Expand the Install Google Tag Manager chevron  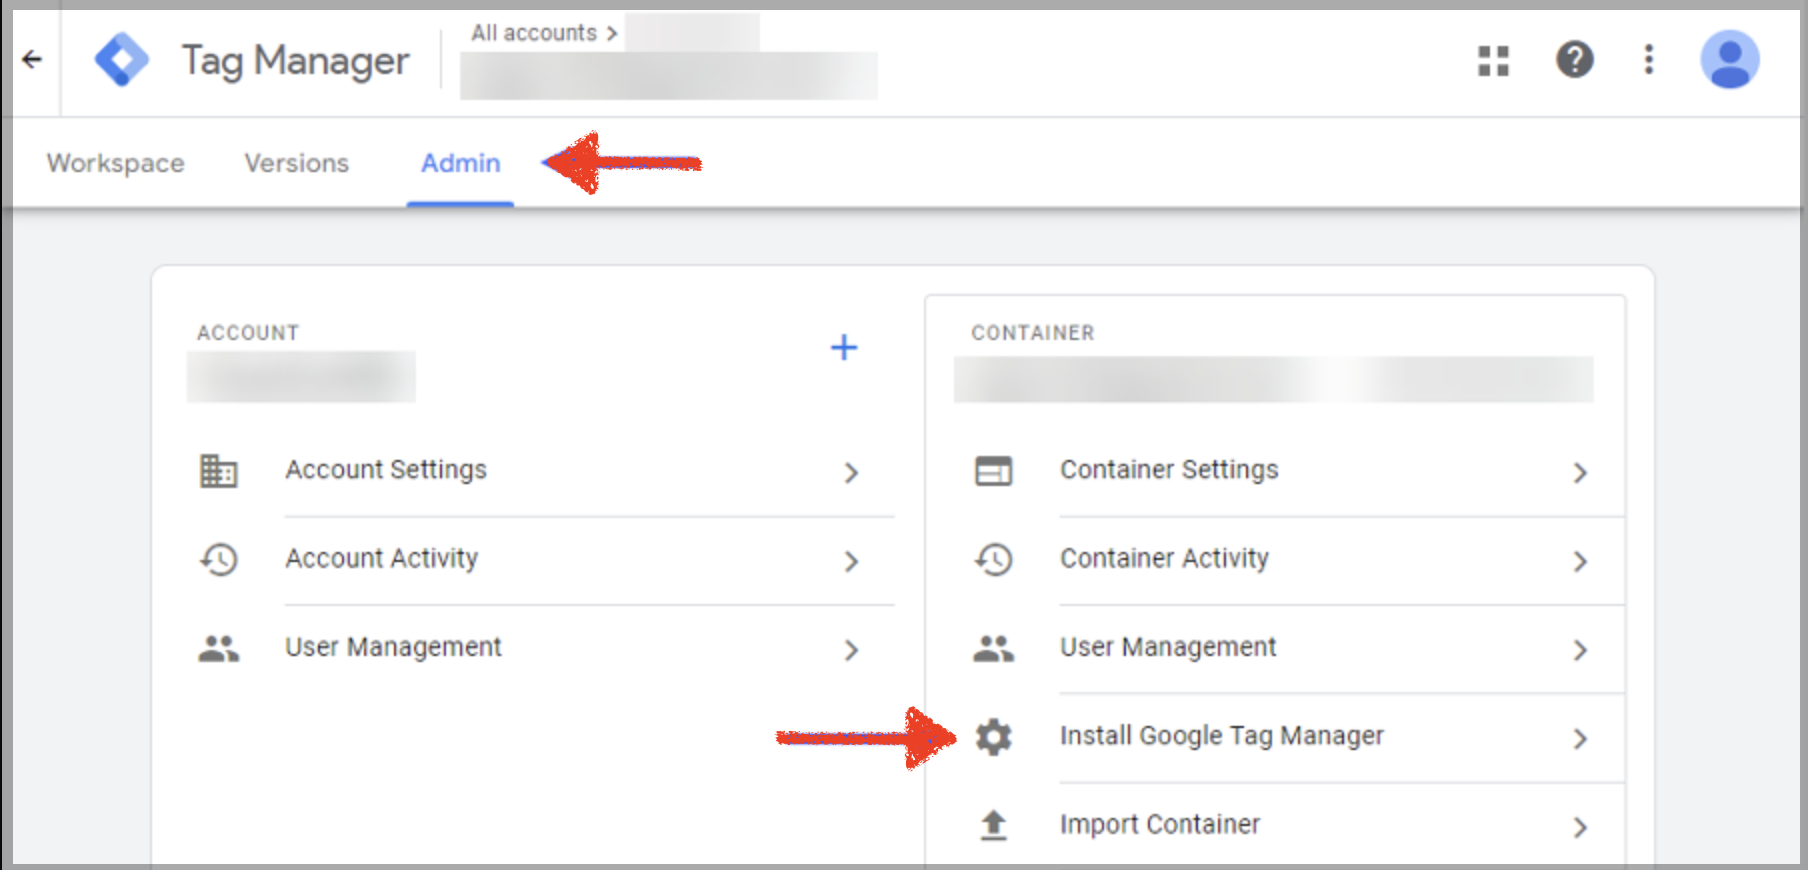click(x=1580, y=739)
